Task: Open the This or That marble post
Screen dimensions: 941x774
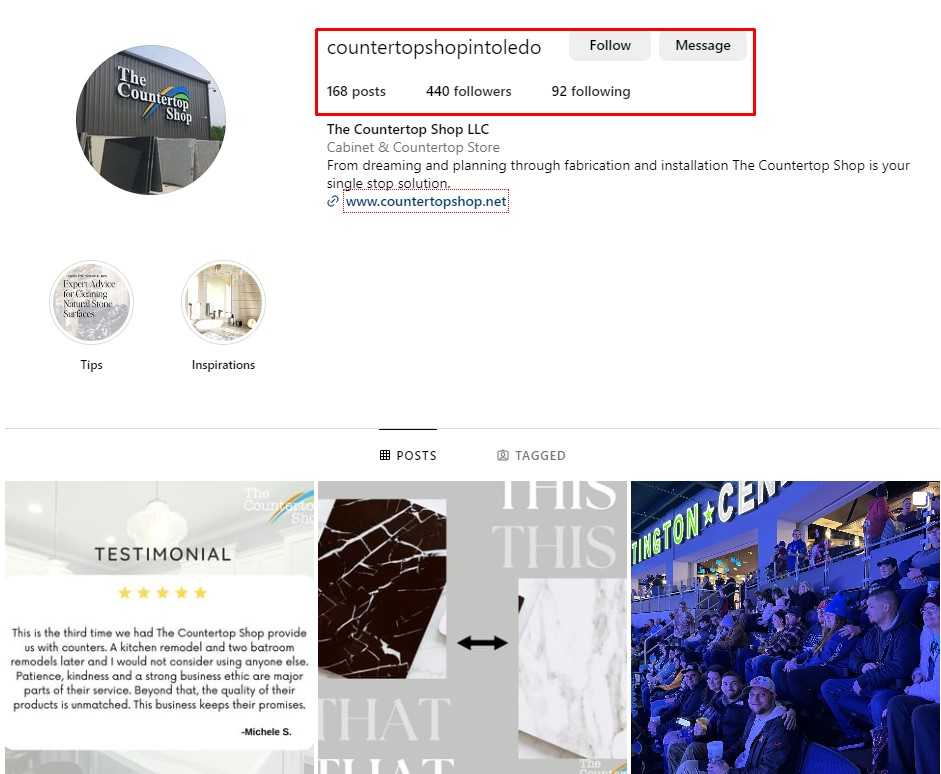Action: click(472, 628)
